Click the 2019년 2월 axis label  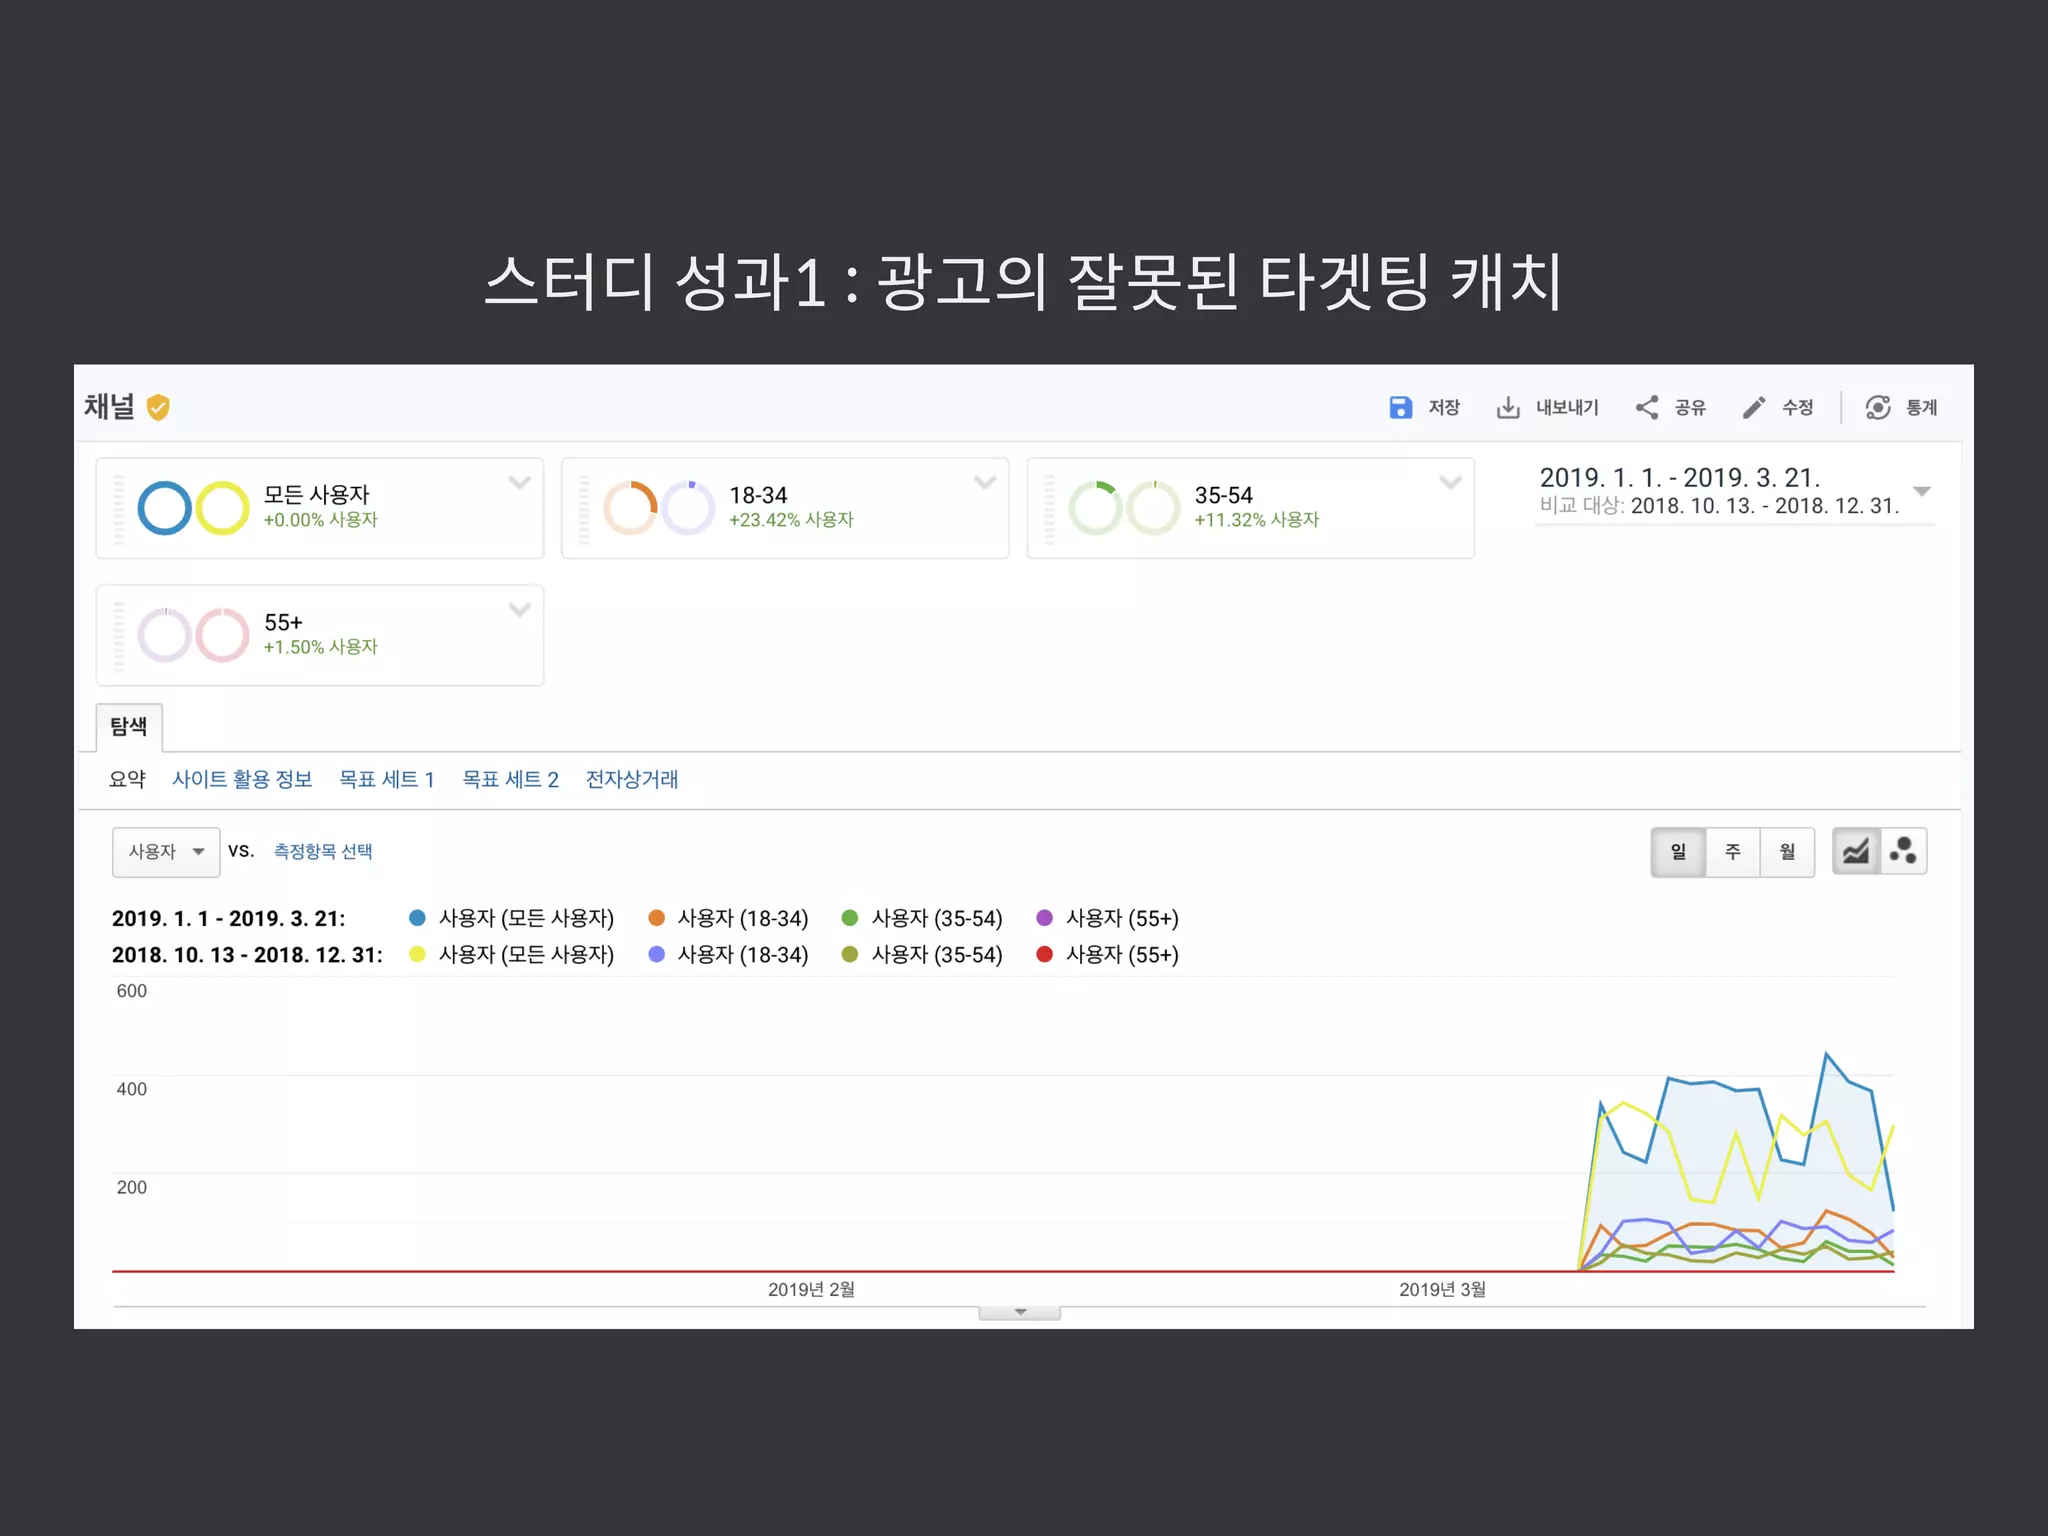(x=811, y=1289)
